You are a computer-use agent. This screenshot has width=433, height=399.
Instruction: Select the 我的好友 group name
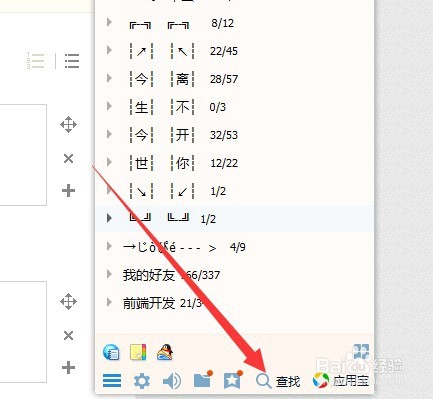[x=149, y=275]
